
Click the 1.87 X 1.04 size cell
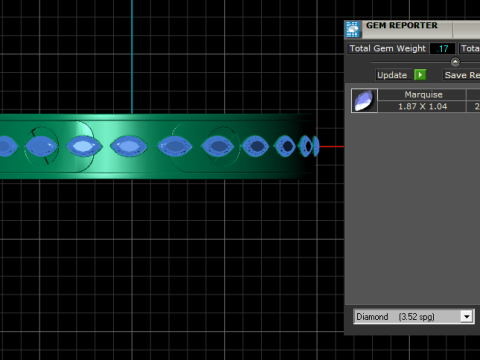pos(422,106)
